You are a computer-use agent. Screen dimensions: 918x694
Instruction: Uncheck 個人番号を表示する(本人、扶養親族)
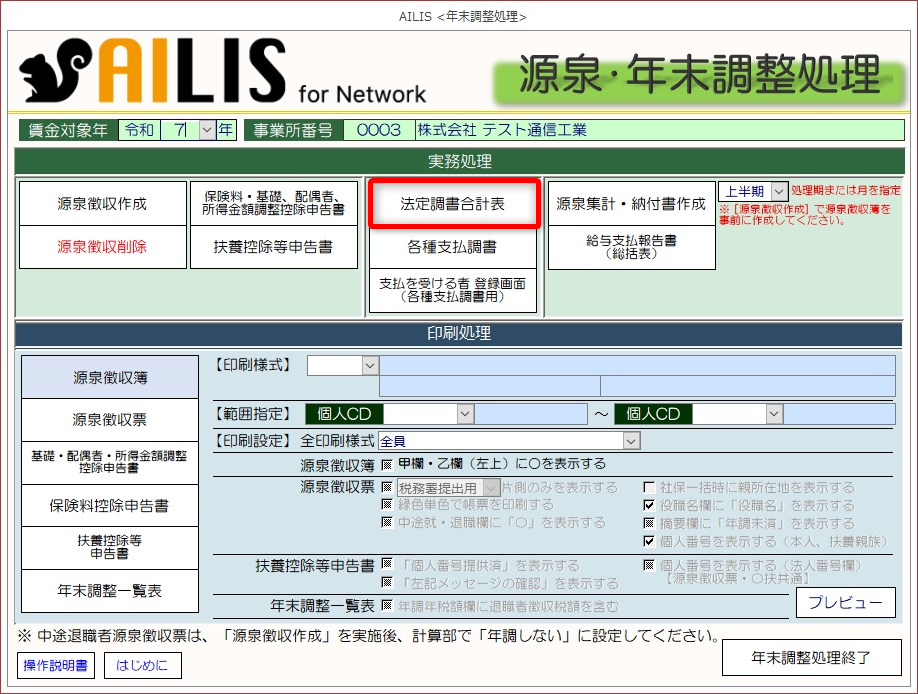[x=649, y=542]
